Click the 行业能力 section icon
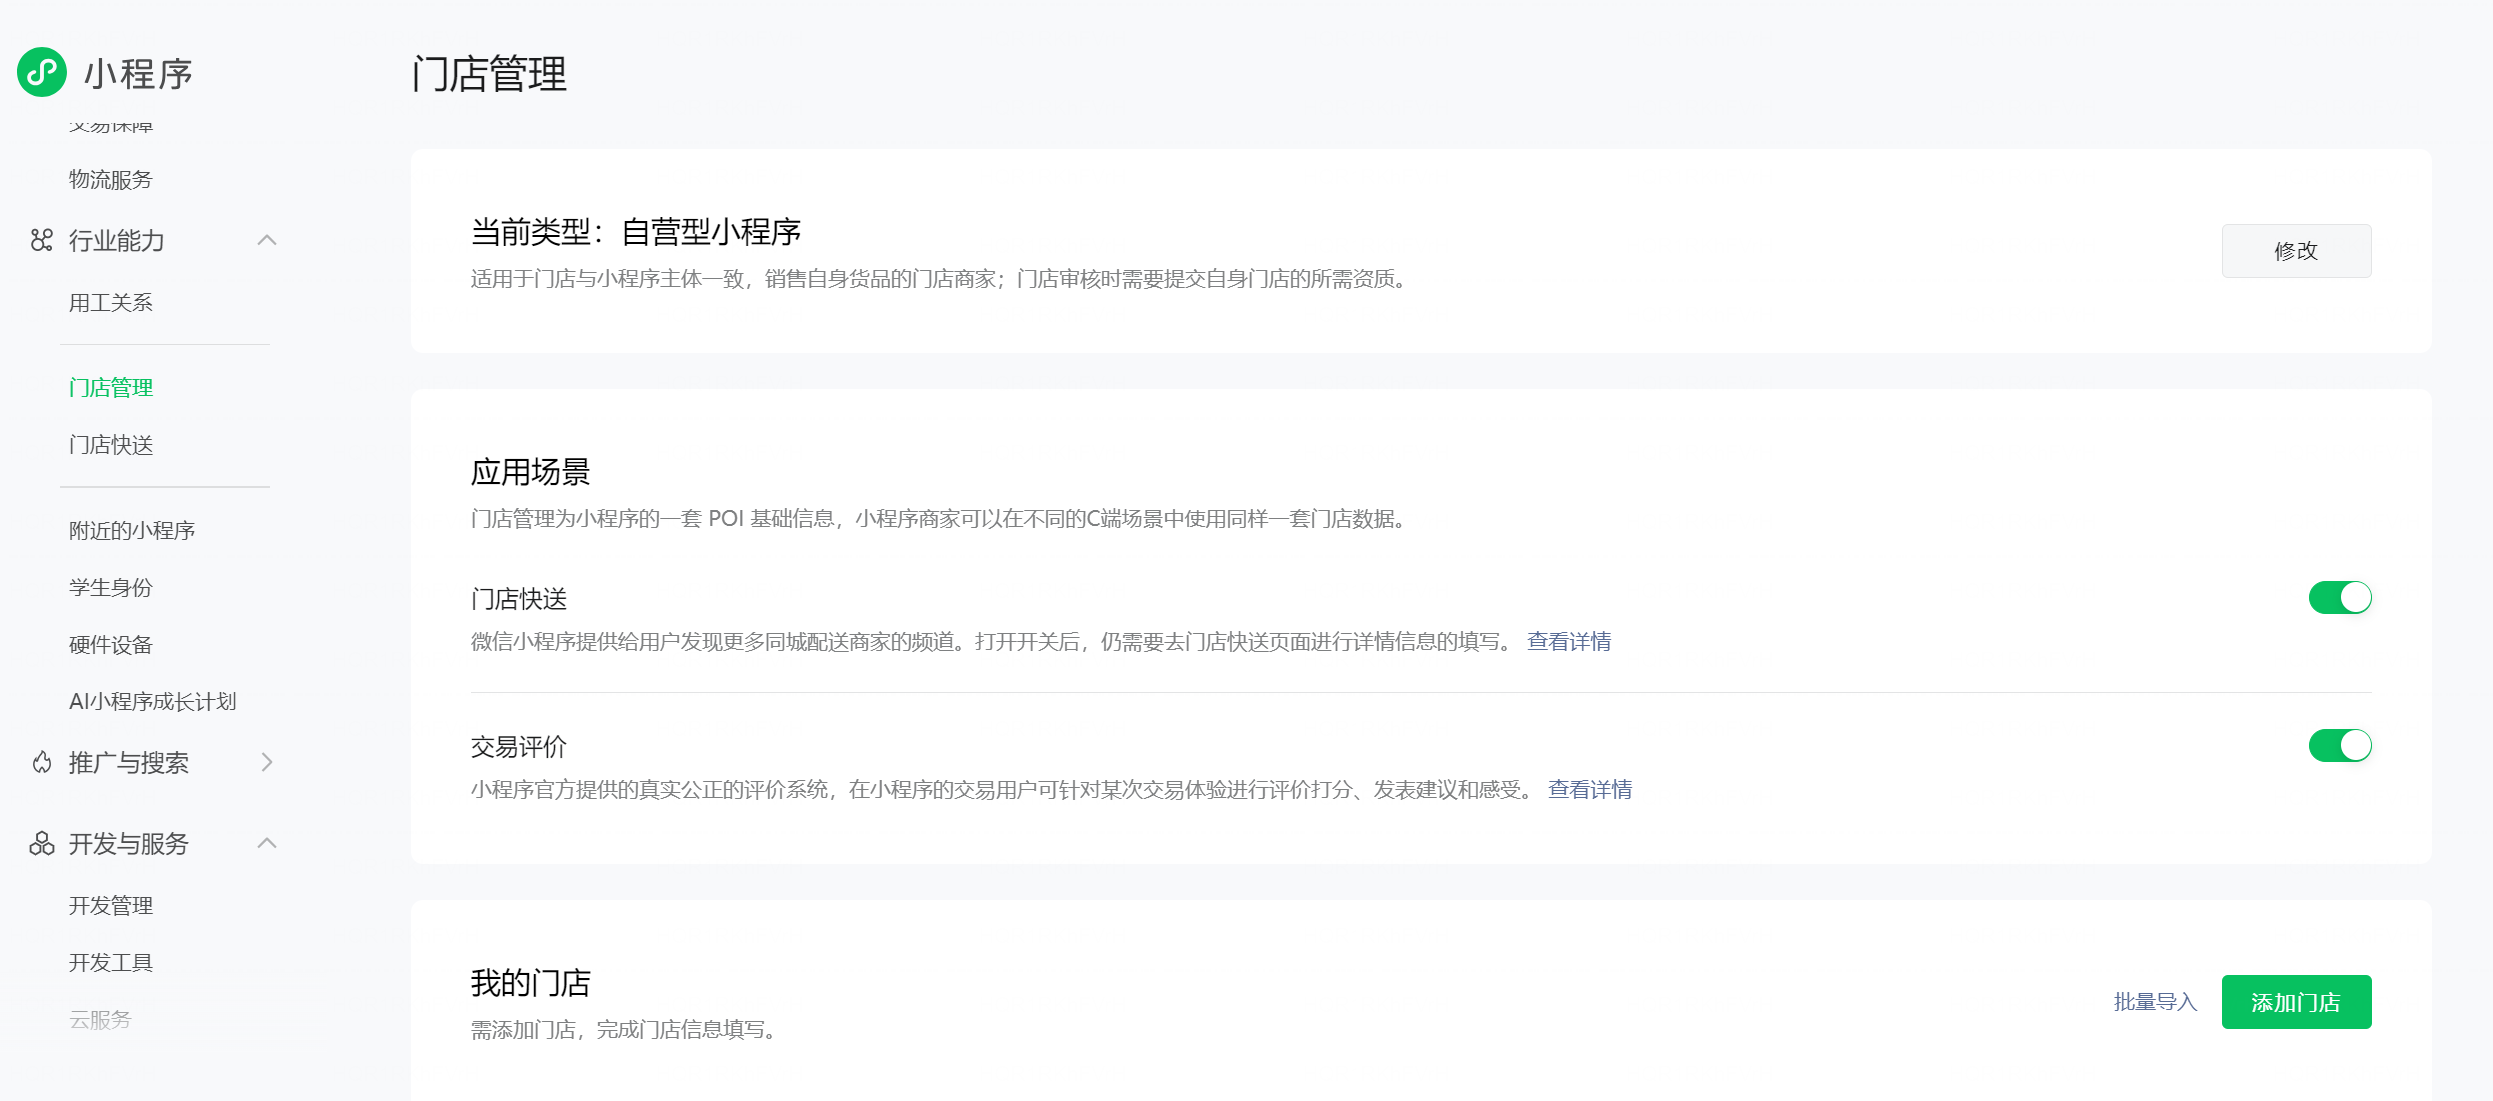The height and width of the screenshot is (1101, 2493). click(x=41, y=240)
